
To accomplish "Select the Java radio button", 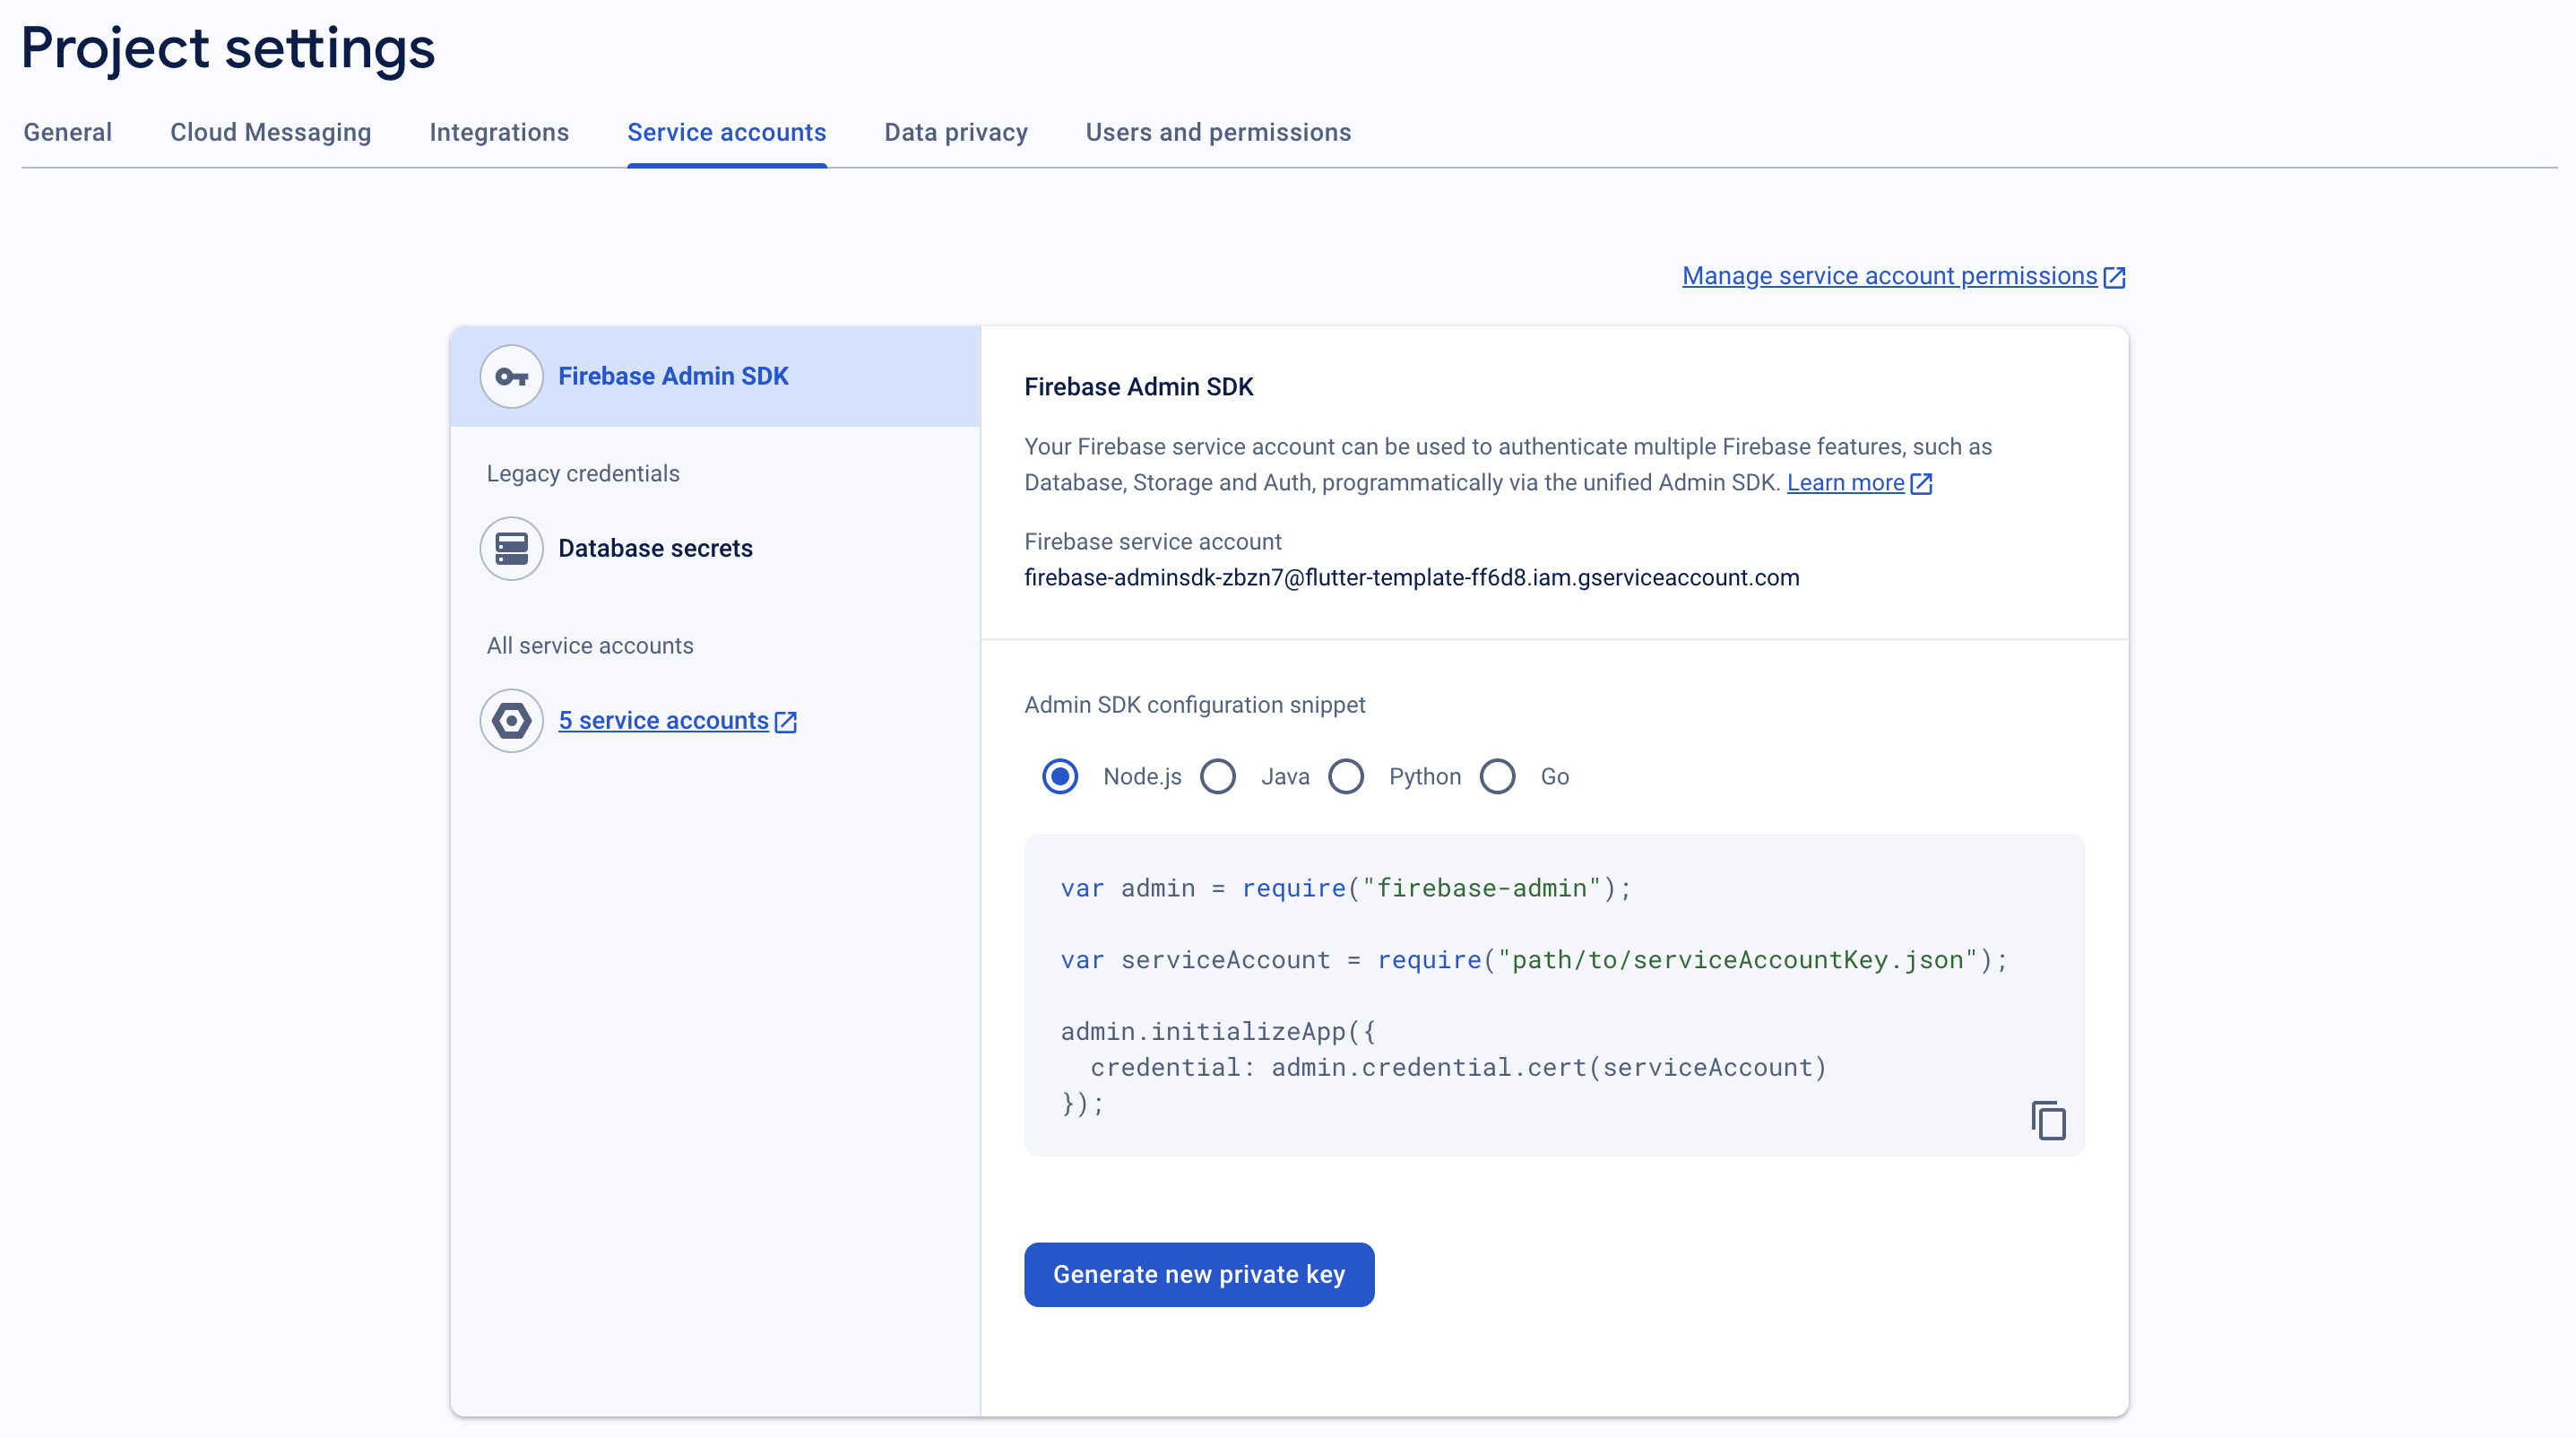I will tap(1218, 777).
